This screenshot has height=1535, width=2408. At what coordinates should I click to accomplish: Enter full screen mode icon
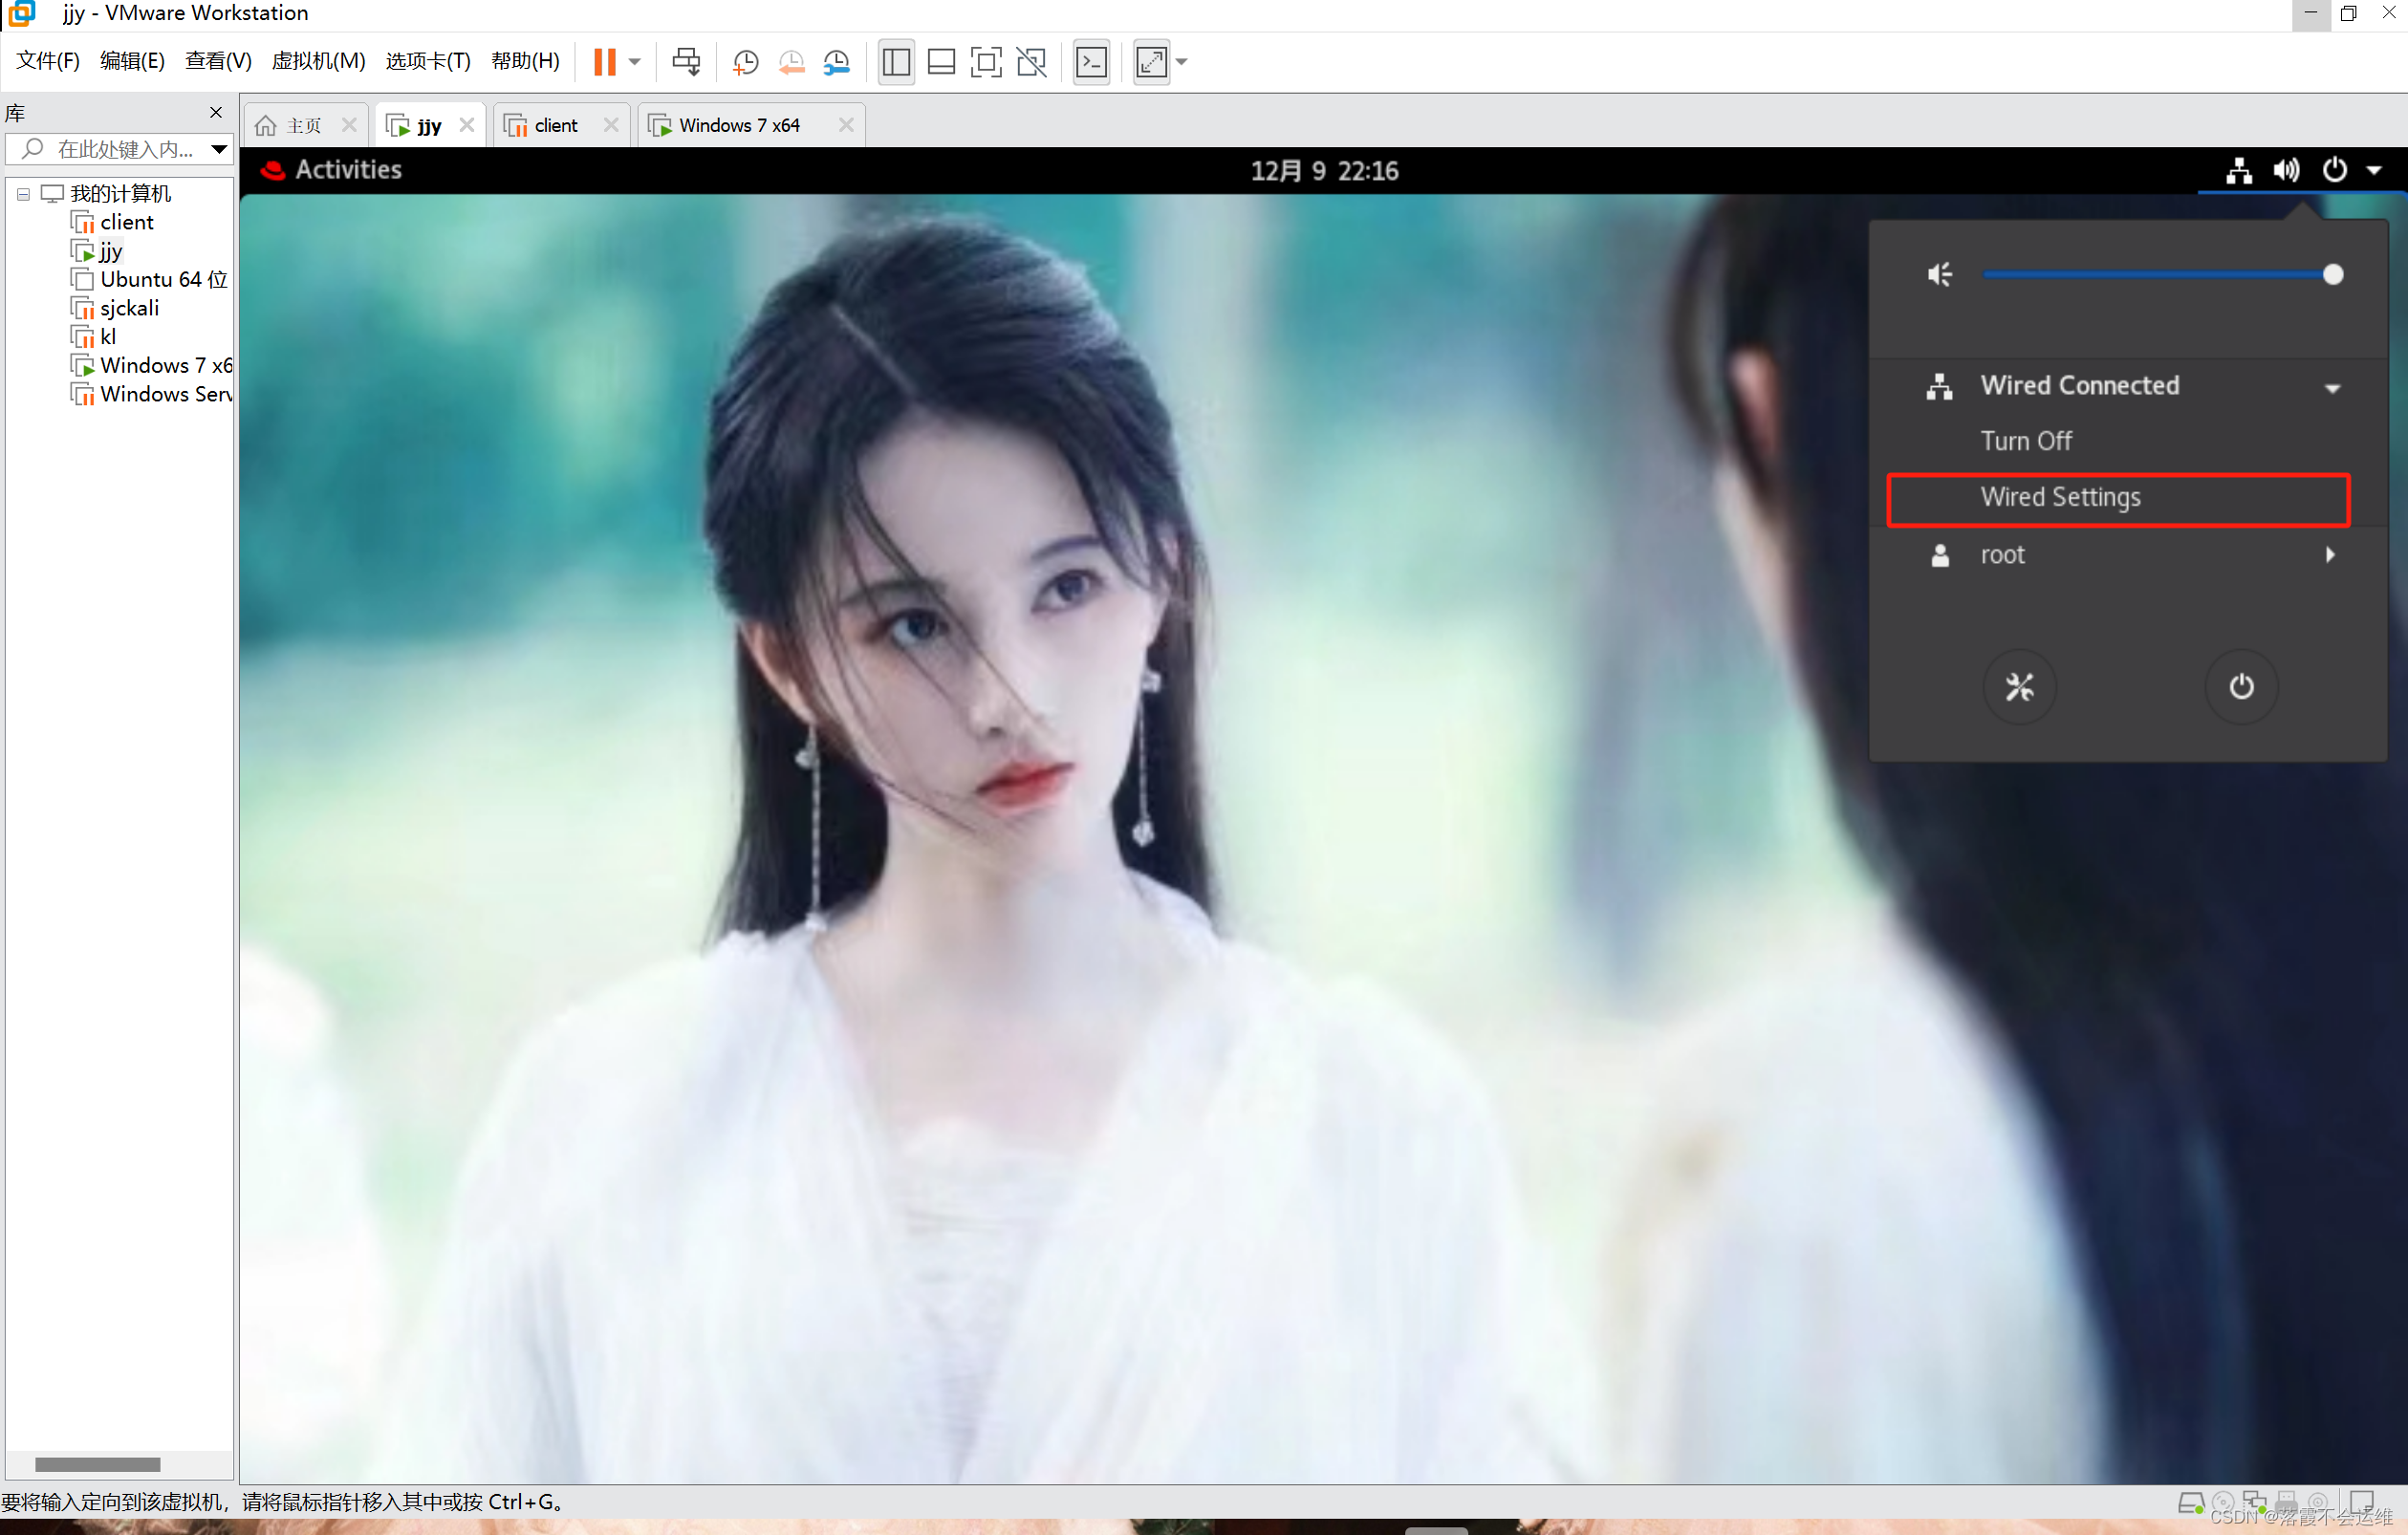[x=986, y=62]
